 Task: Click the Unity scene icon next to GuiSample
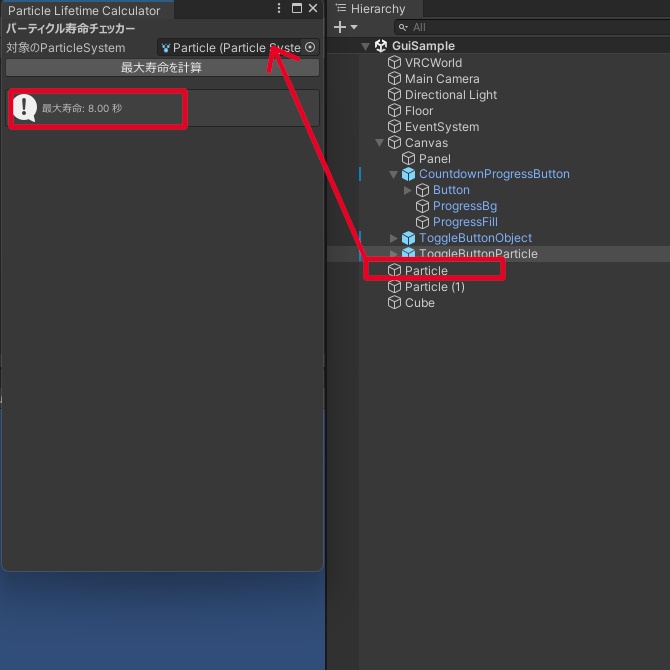pyautogui.click(x=381, y=46)
